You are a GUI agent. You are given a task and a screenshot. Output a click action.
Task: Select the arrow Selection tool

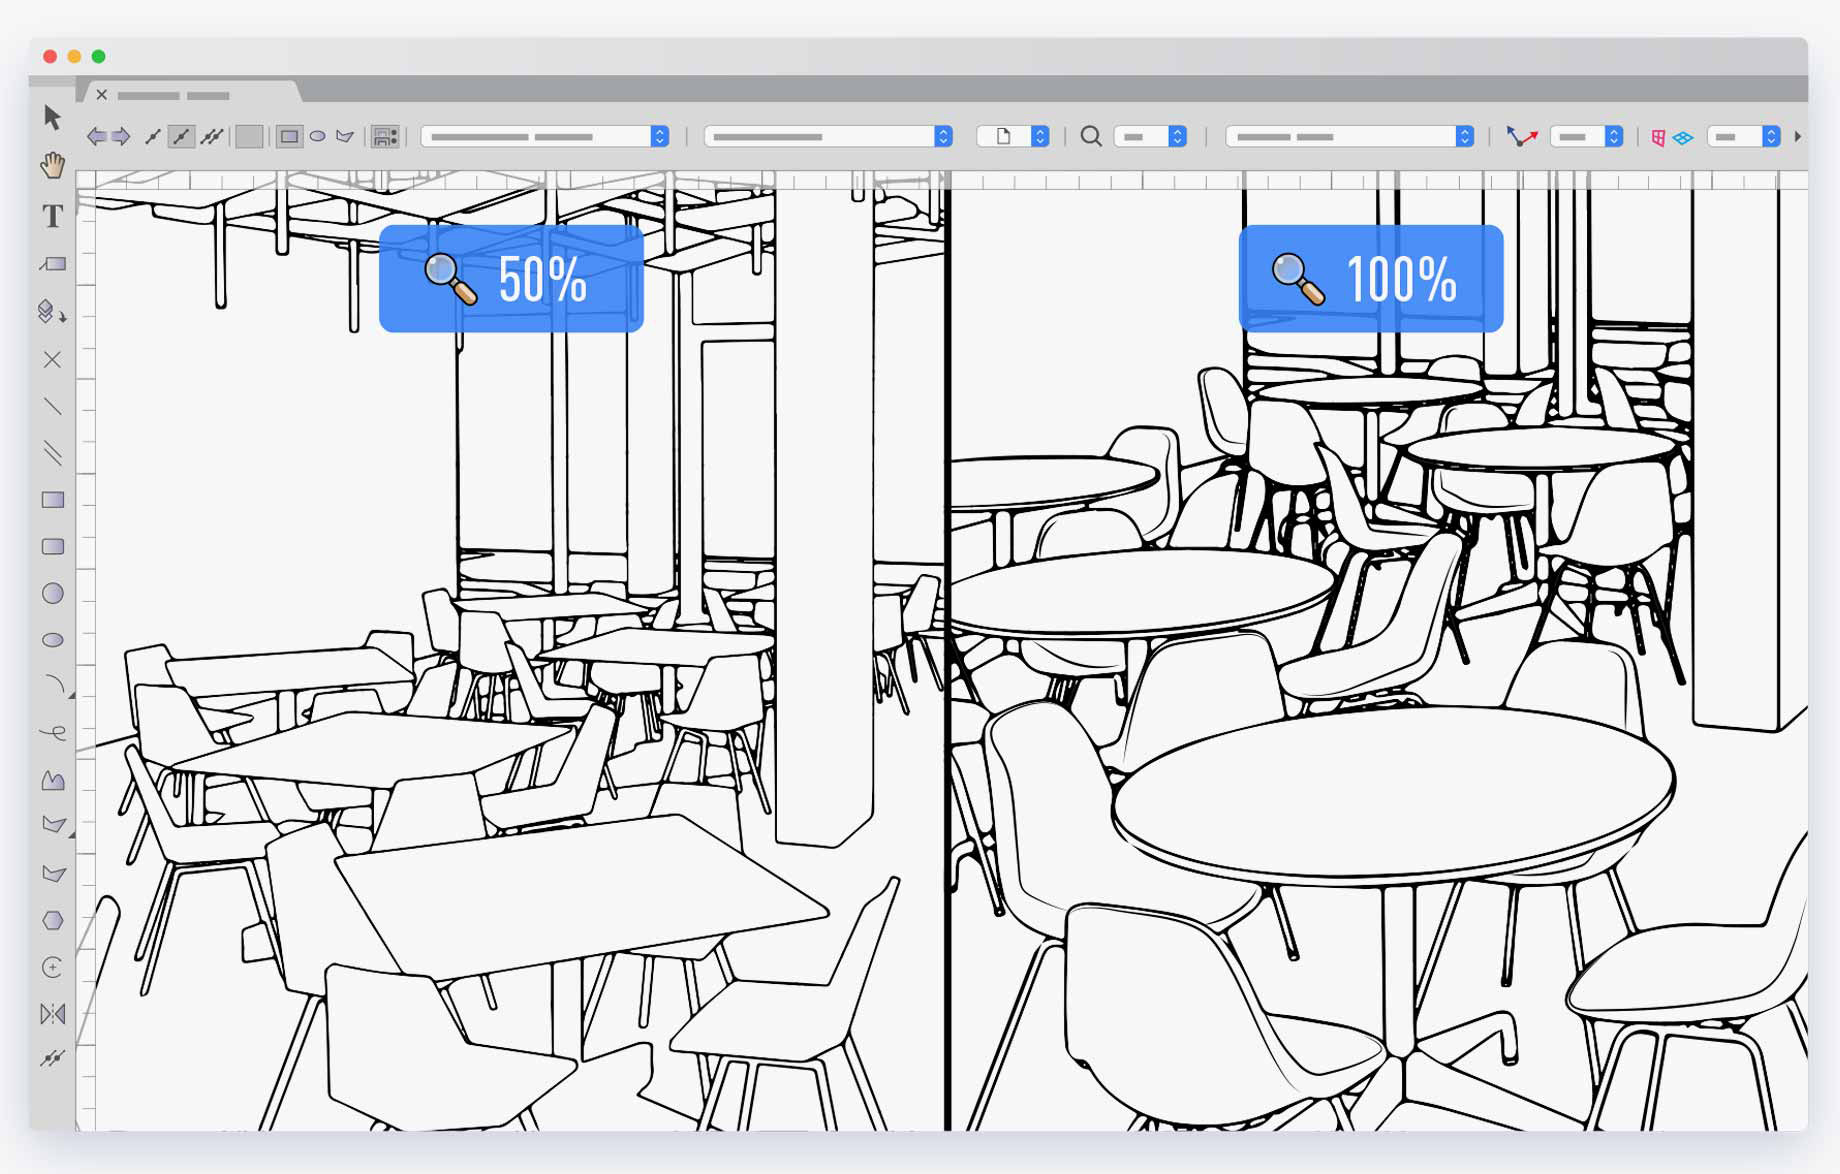[52, 118]
